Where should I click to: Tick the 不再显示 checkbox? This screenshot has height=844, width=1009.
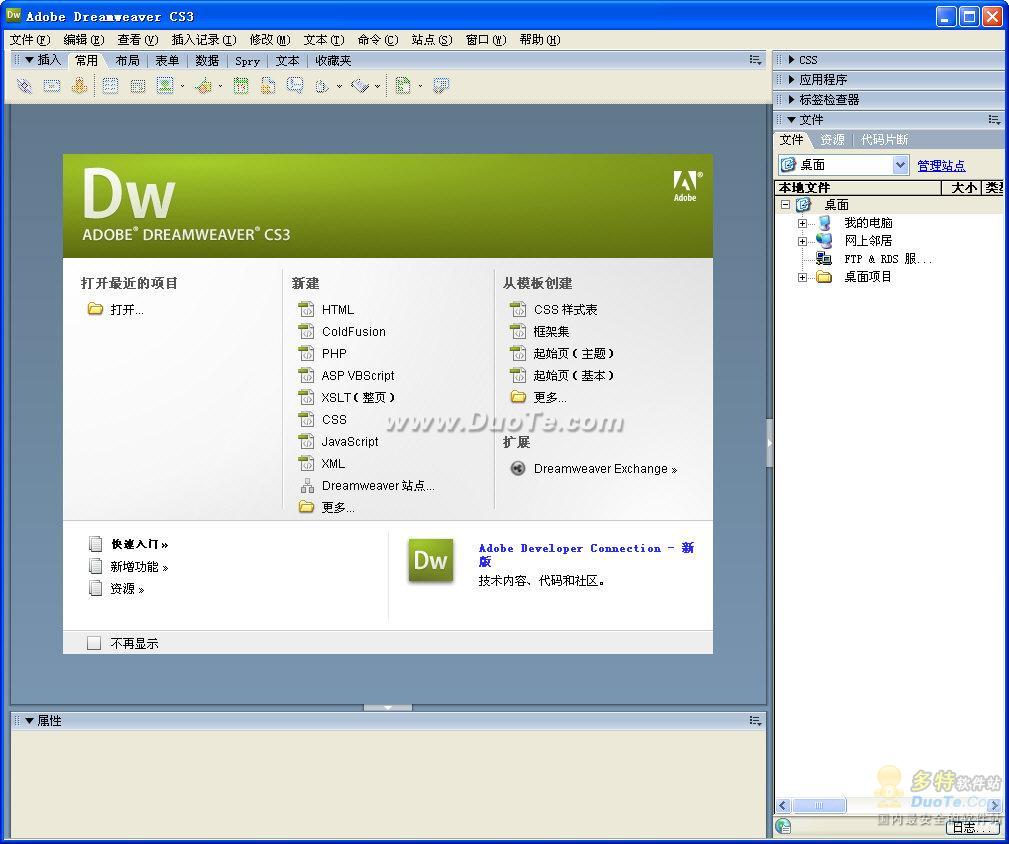tap(94, 643)
